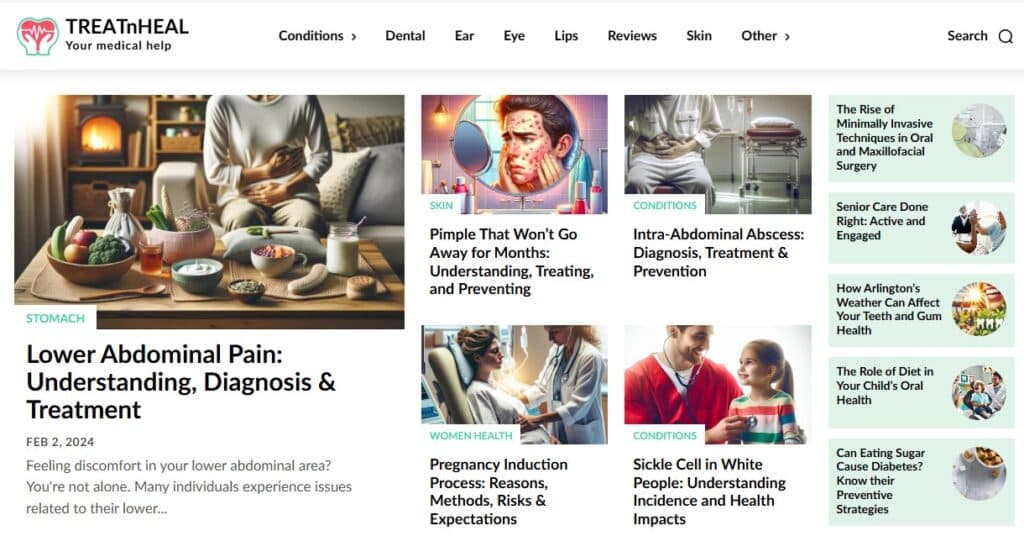Viewport: 1024px width, 536px height.
Task: Open Can Eating Sugar Cause Diabetes article
Action: (x=880, y=481)
